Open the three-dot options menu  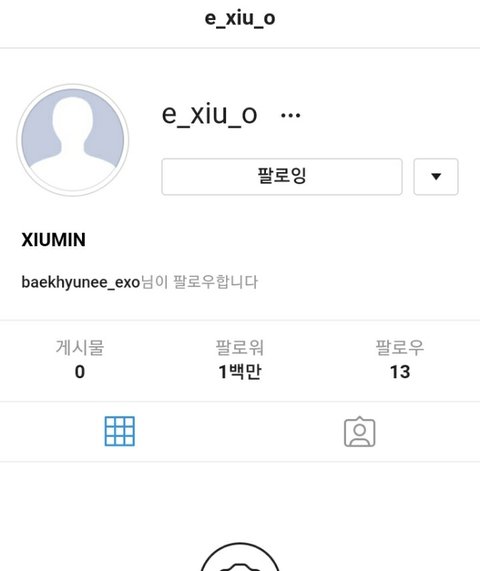tap(290, 115)
